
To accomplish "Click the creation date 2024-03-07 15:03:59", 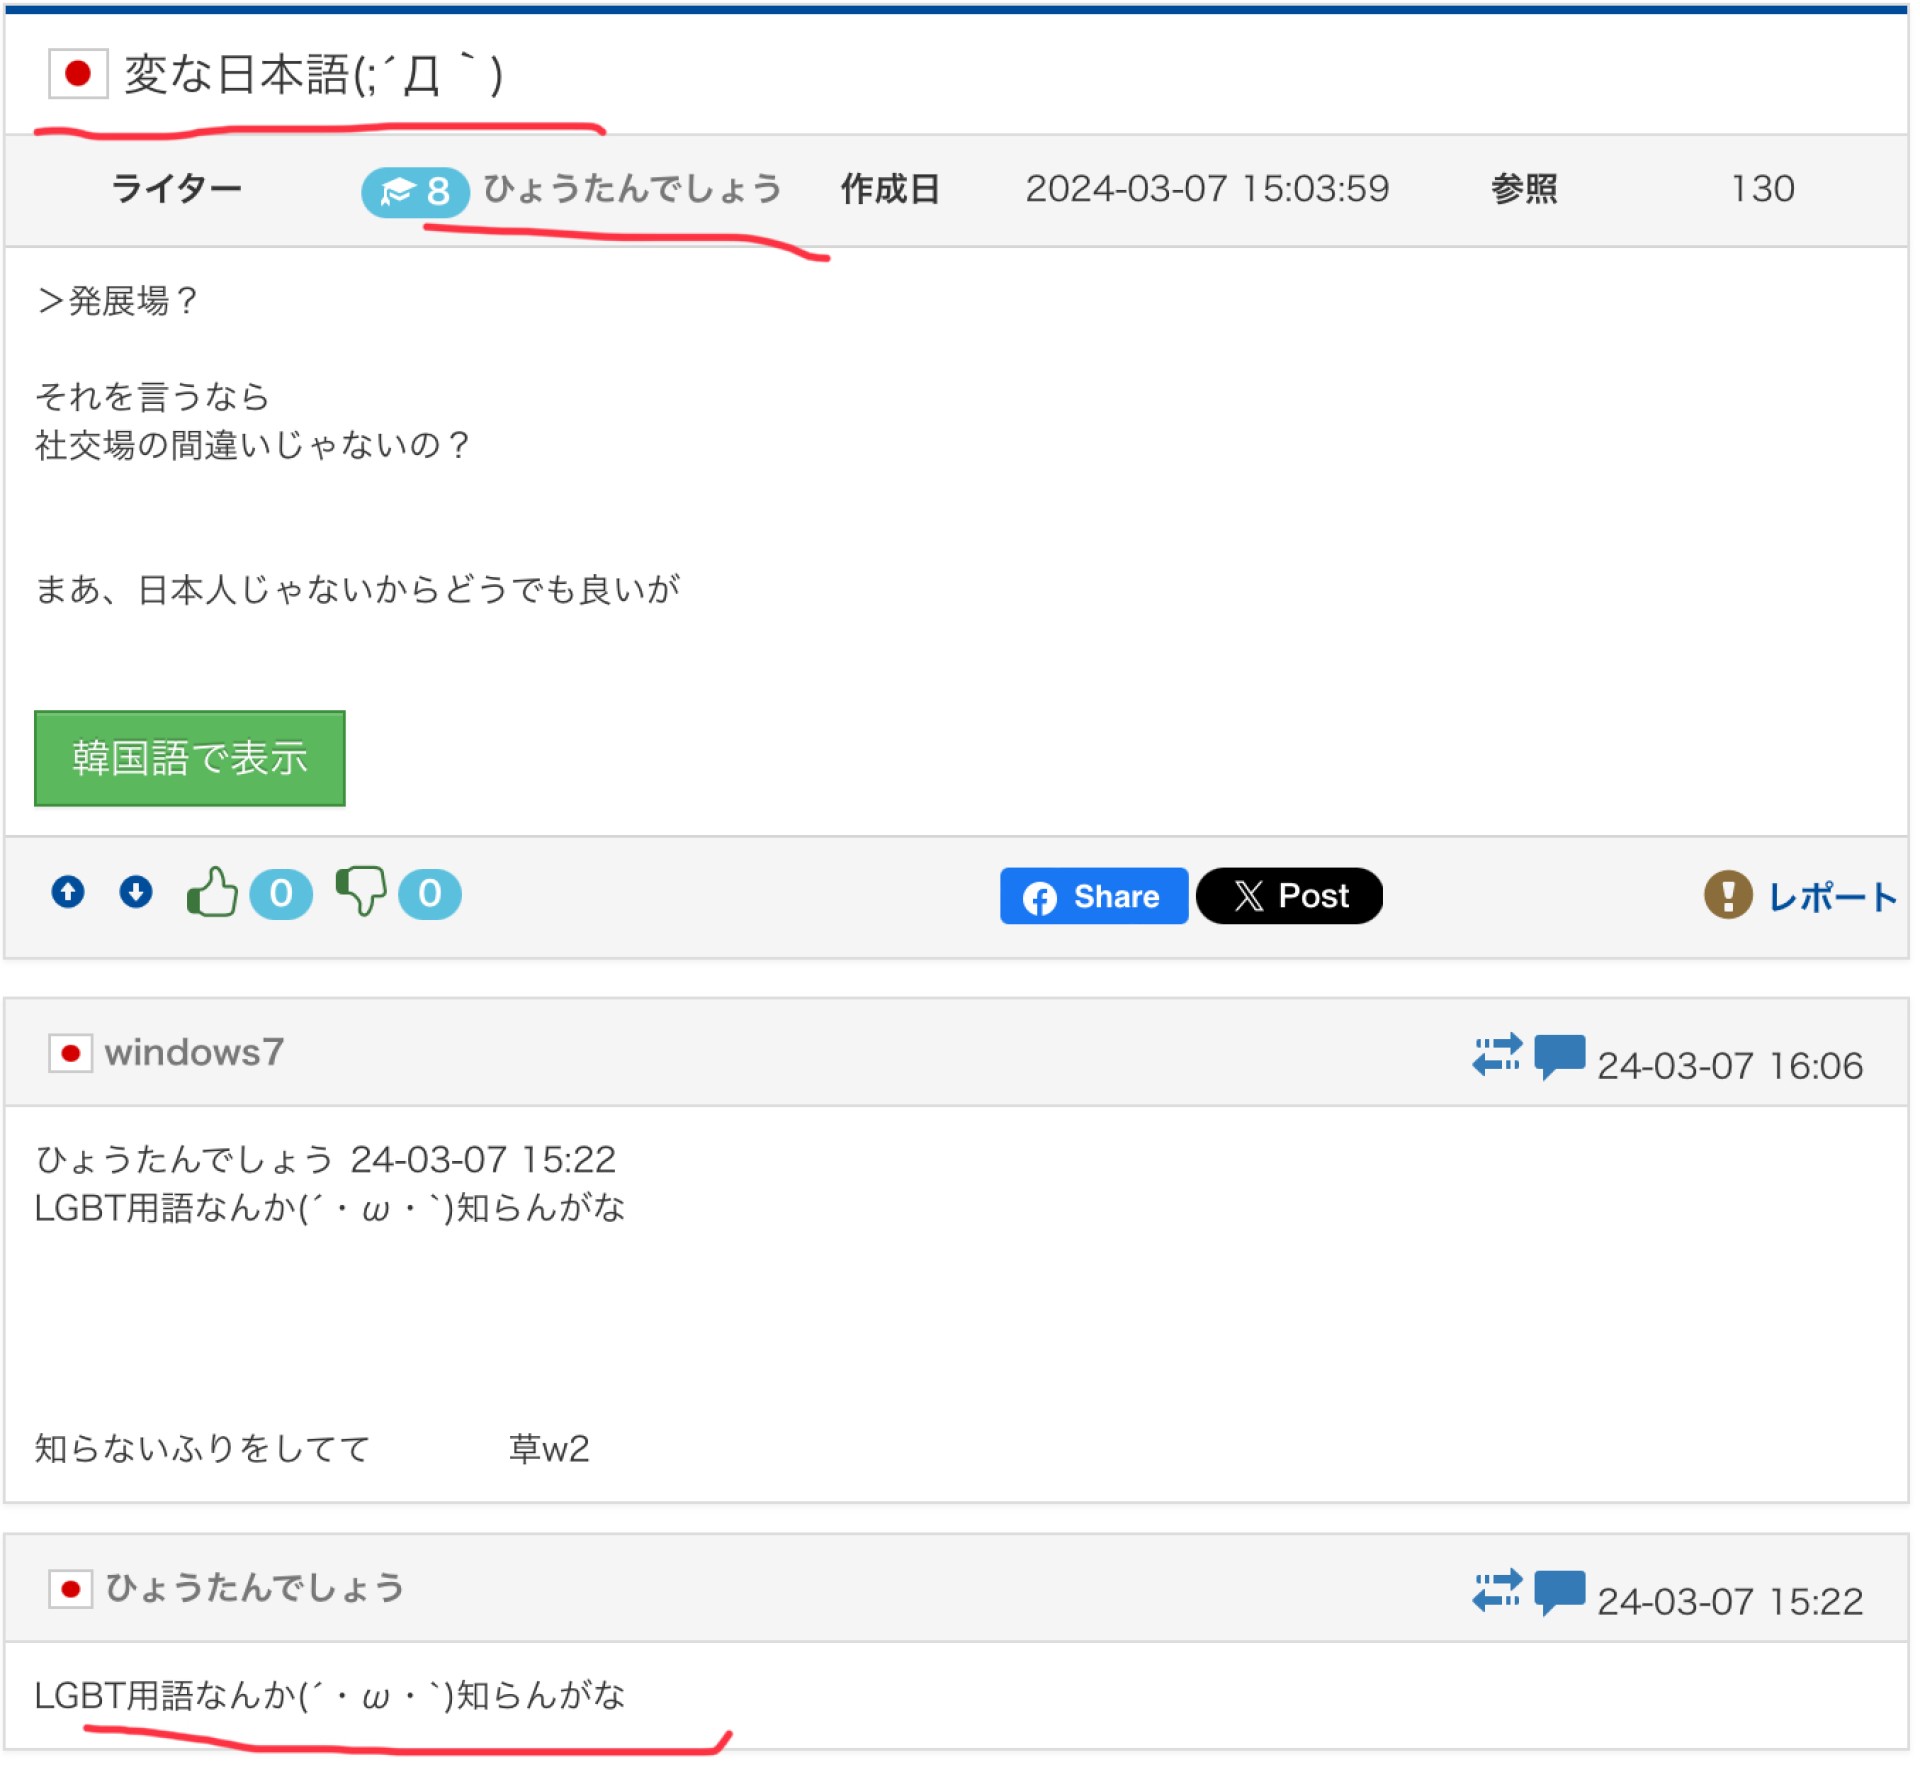I will tap(1207, 189).
